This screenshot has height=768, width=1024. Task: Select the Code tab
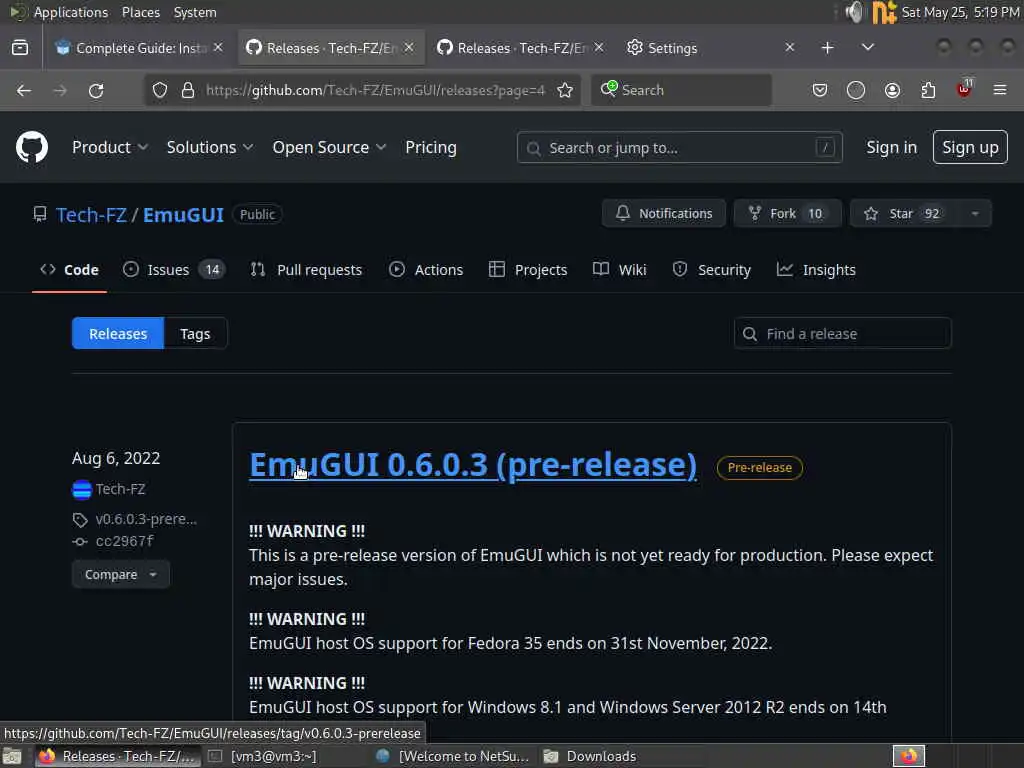[x=69, y=270]
